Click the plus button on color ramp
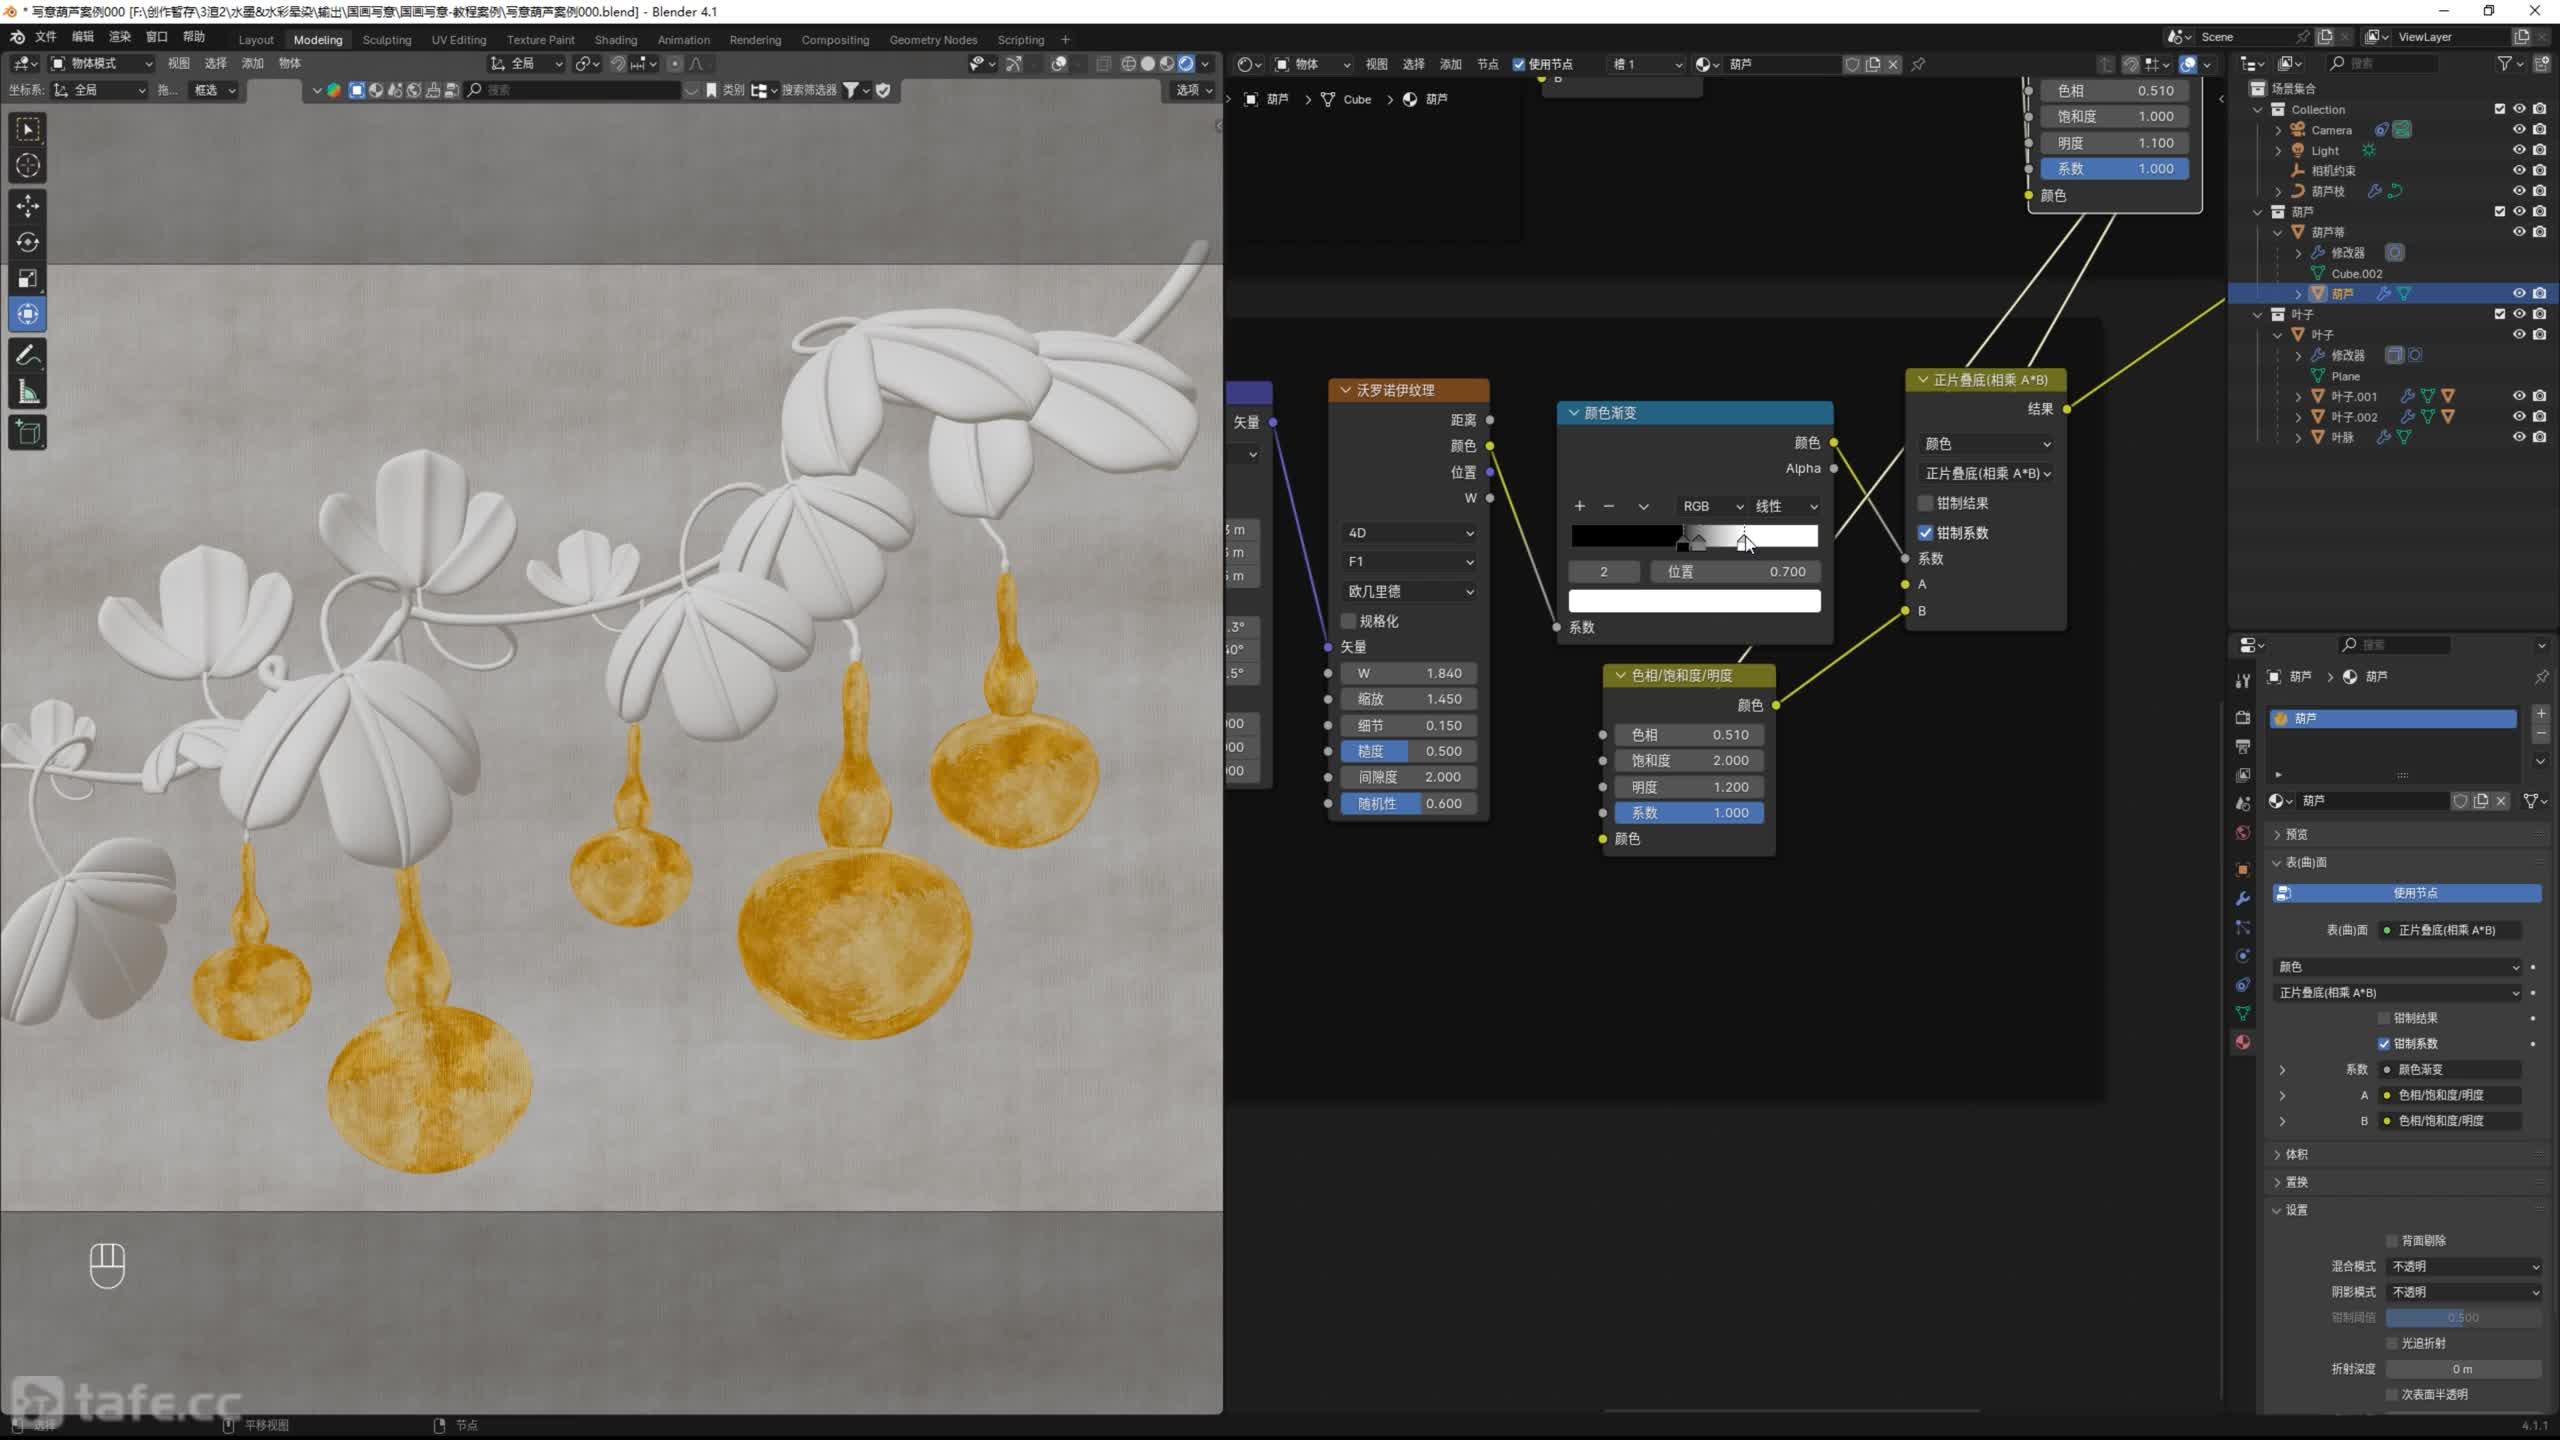2560x1440 pixels. click(1580, 506)
